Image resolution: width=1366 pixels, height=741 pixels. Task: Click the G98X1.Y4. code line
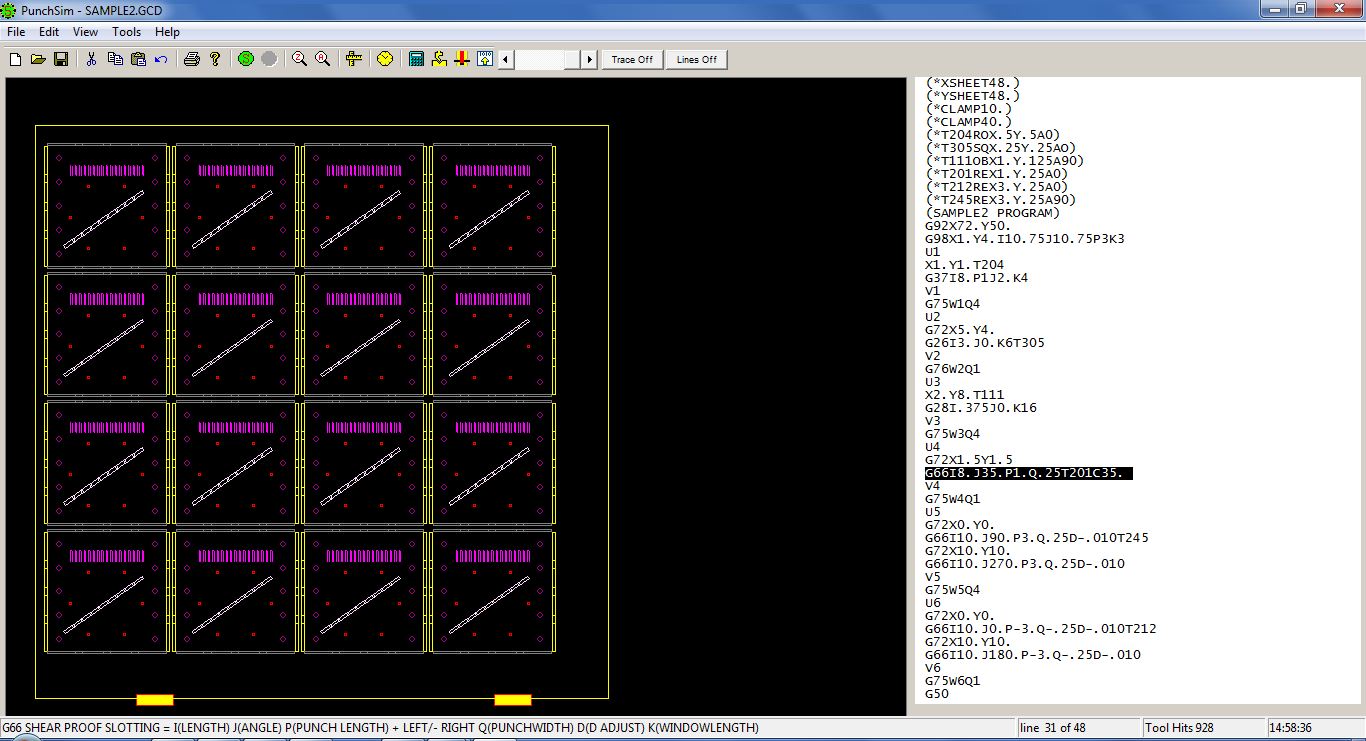point(1025,239)
